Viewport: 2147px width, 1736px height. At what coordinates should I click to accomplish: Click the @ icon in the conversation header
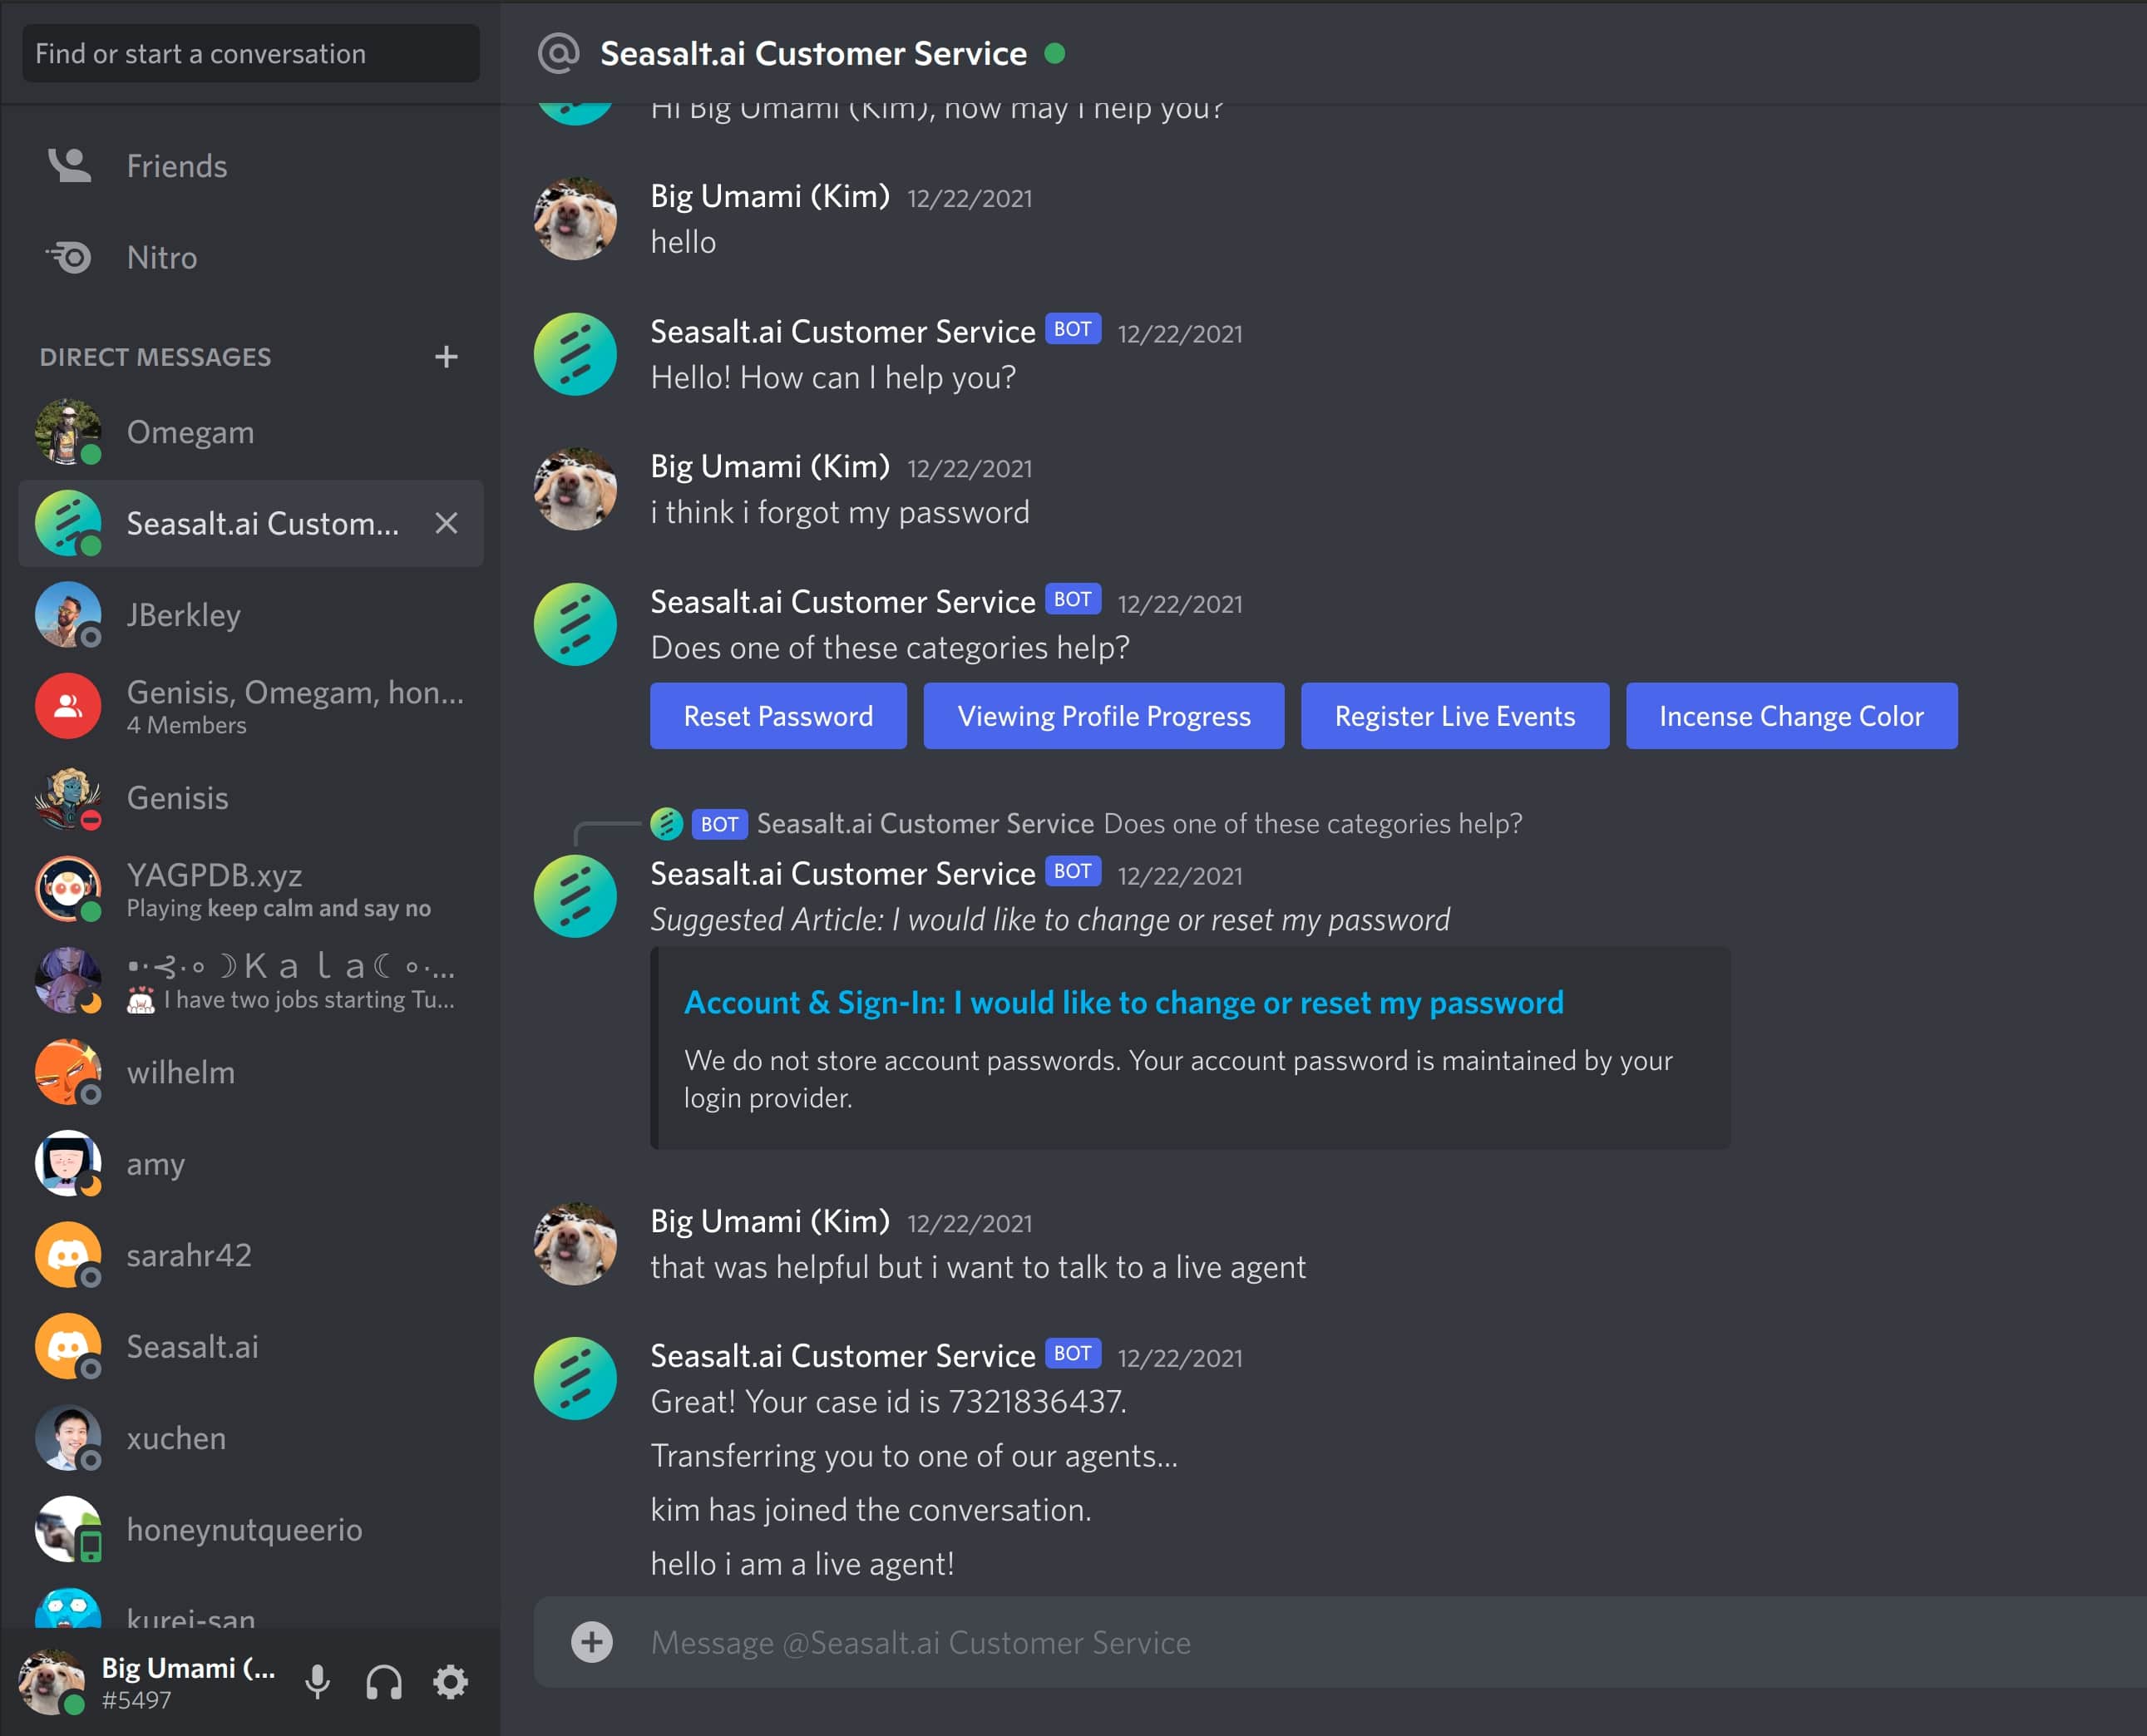(558, 53)
